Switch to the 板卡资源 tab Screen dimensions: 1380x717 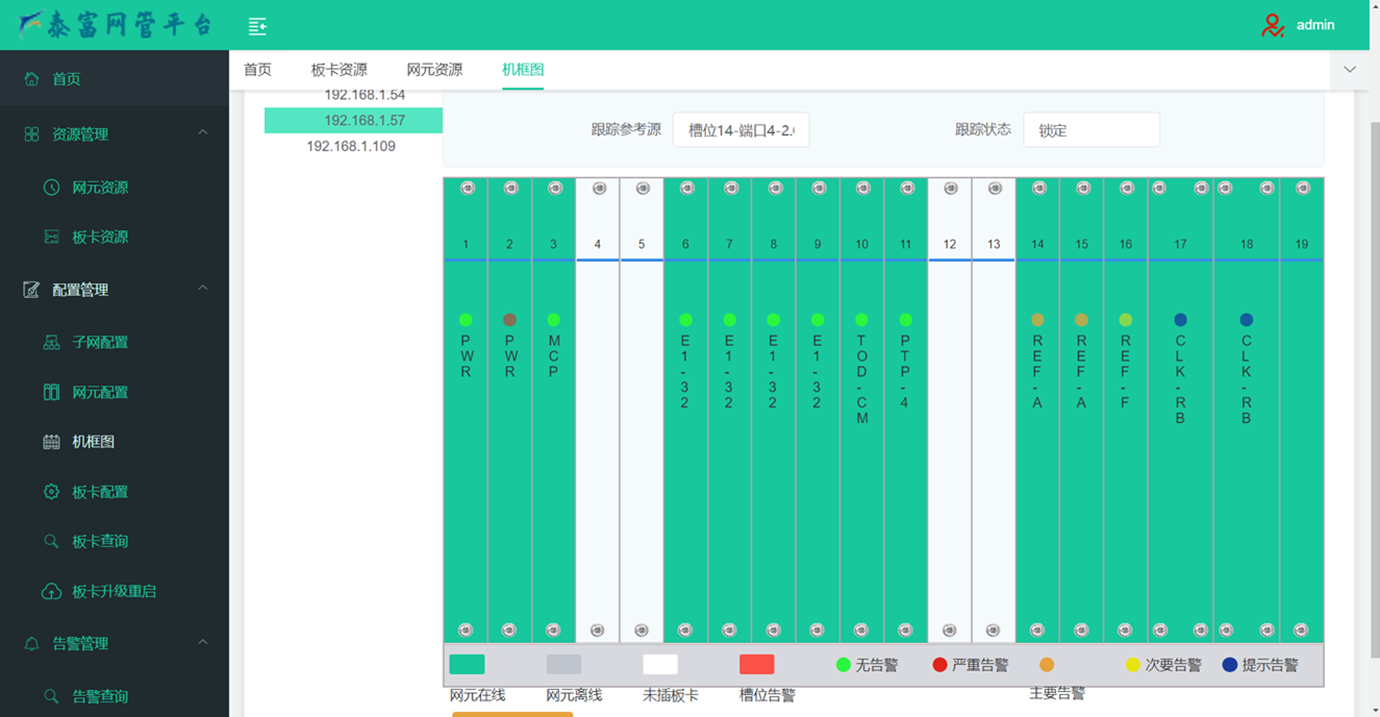coord(339,70)
